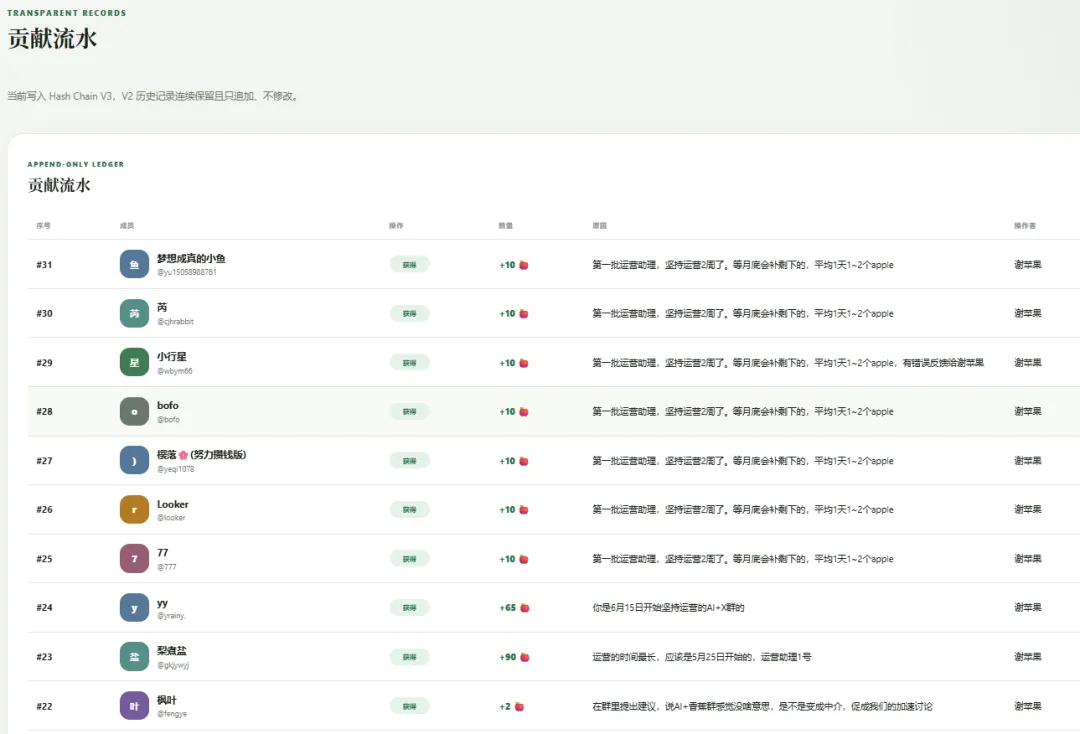Viewport: 1080px width, 734px height.
Task: Click the 成员 column header
Action: point(127,226)
